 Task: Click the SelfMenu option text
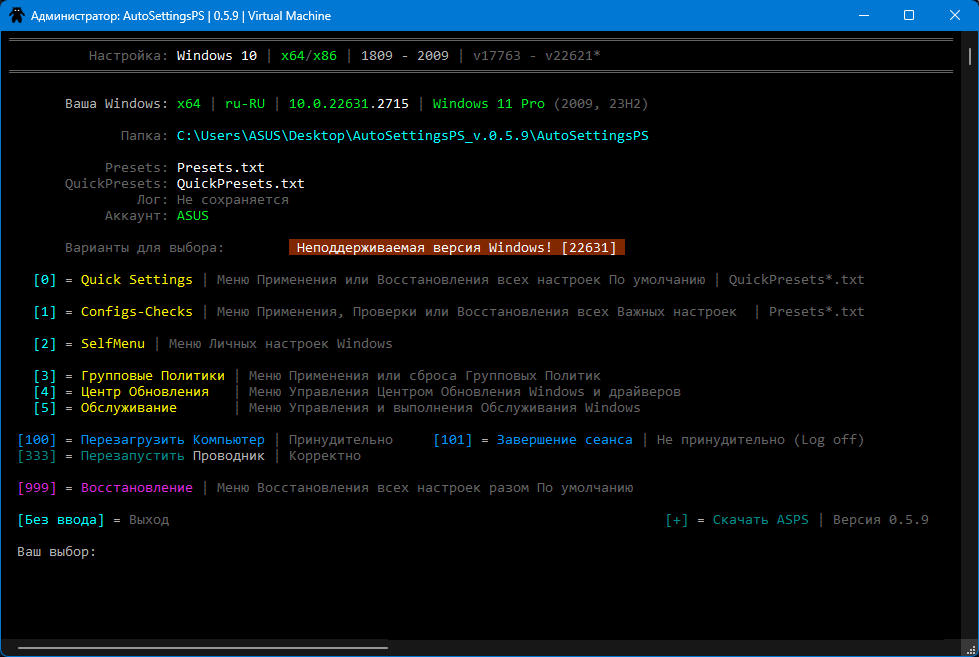point(112,343)
